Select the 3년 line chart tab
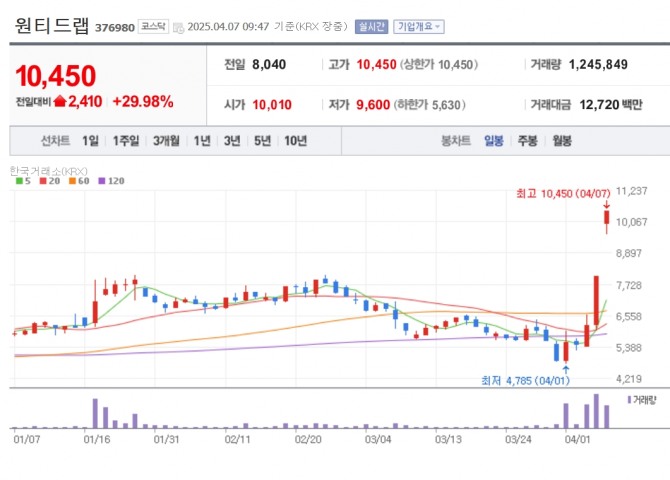Screen dimensions: 670x480 [x=232, y=141]
